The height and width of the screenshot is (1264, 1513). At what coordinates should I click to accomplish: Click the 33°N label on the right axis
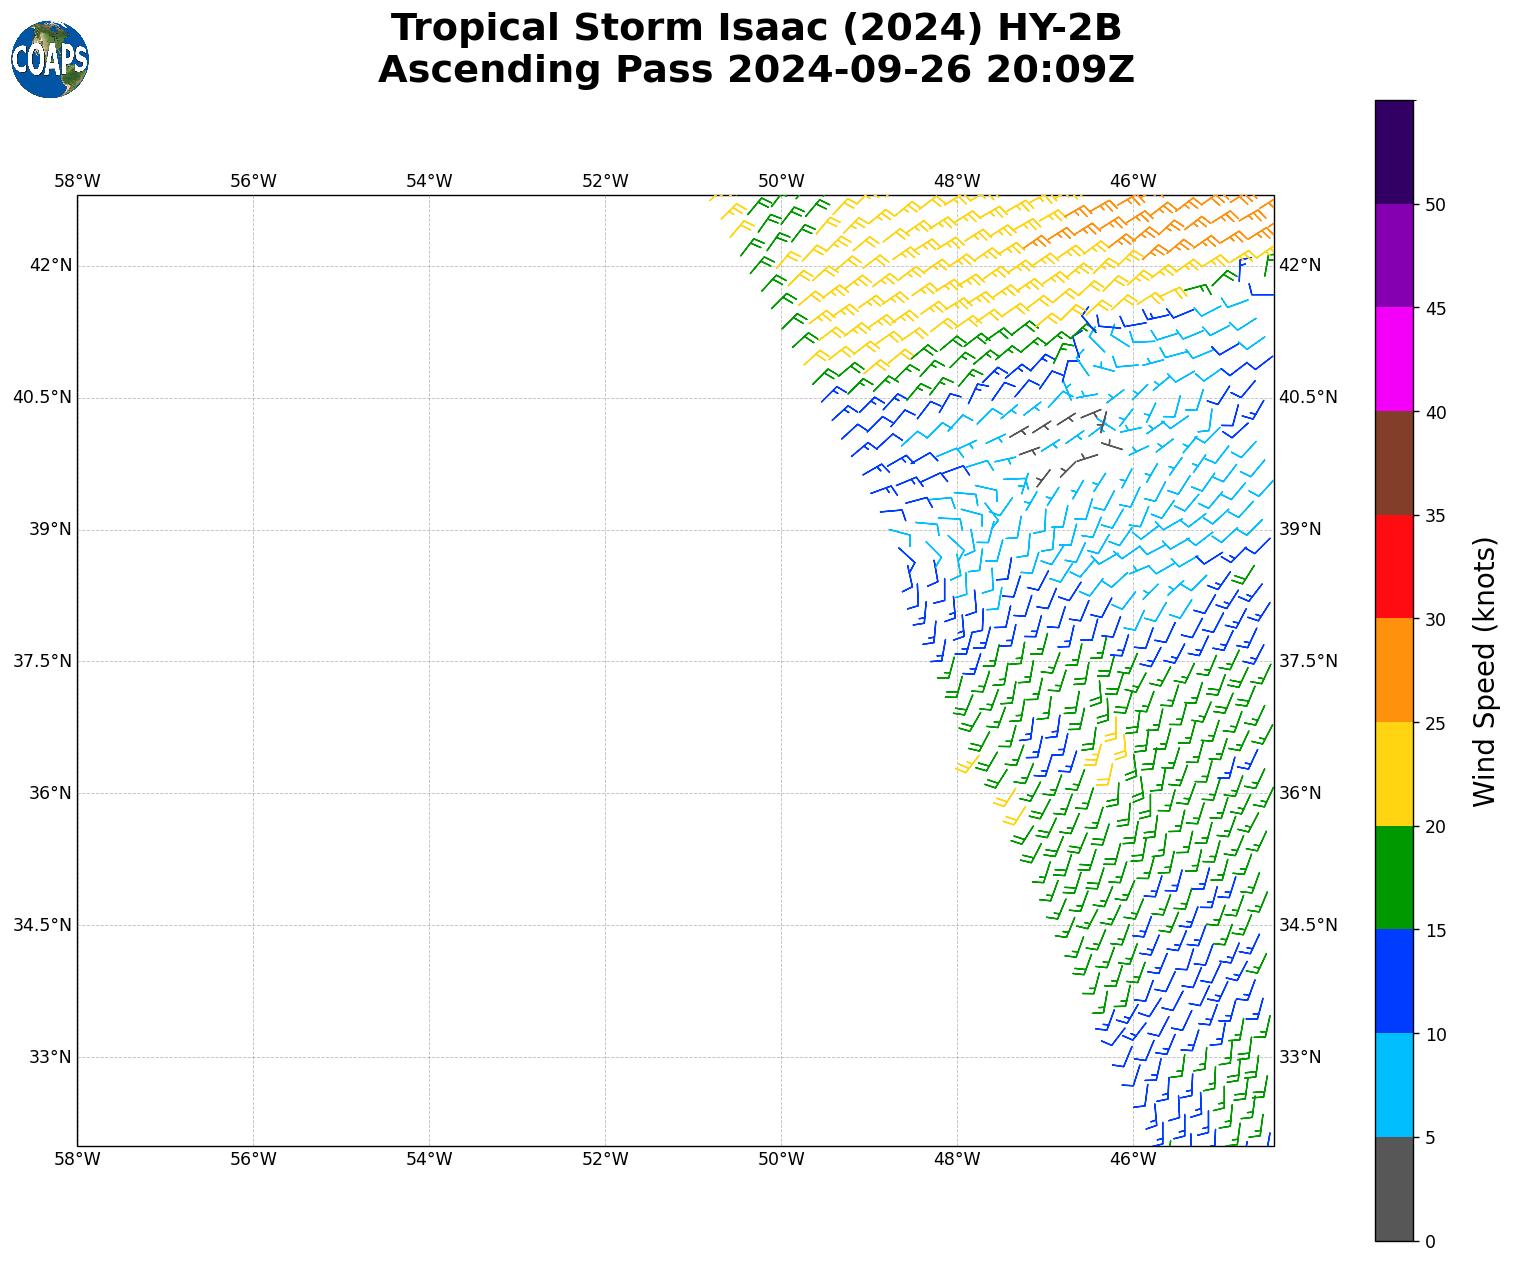click(1300, 1057)
